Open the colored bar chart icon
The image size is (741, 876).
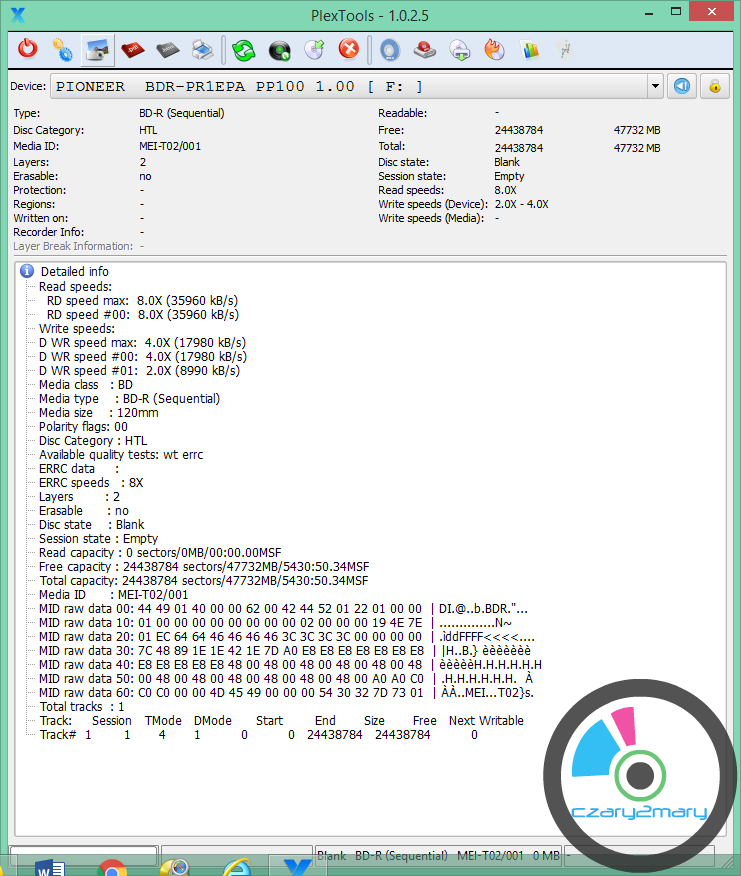coord(530,48)
